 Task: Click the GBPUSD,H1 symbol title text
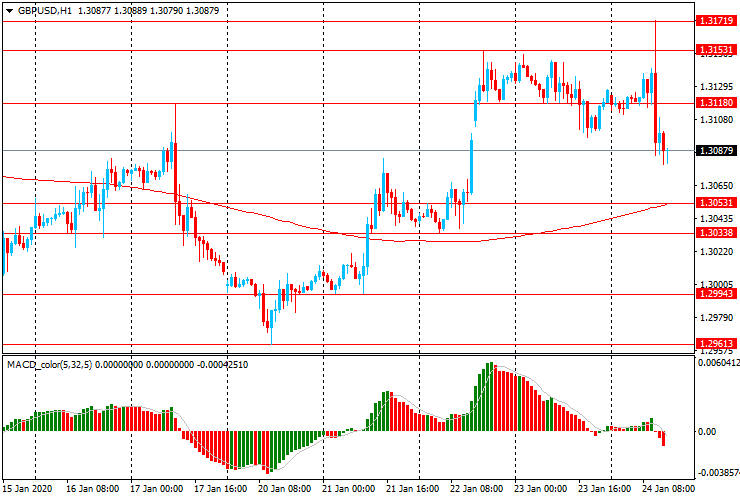click(x=45, y=10)
